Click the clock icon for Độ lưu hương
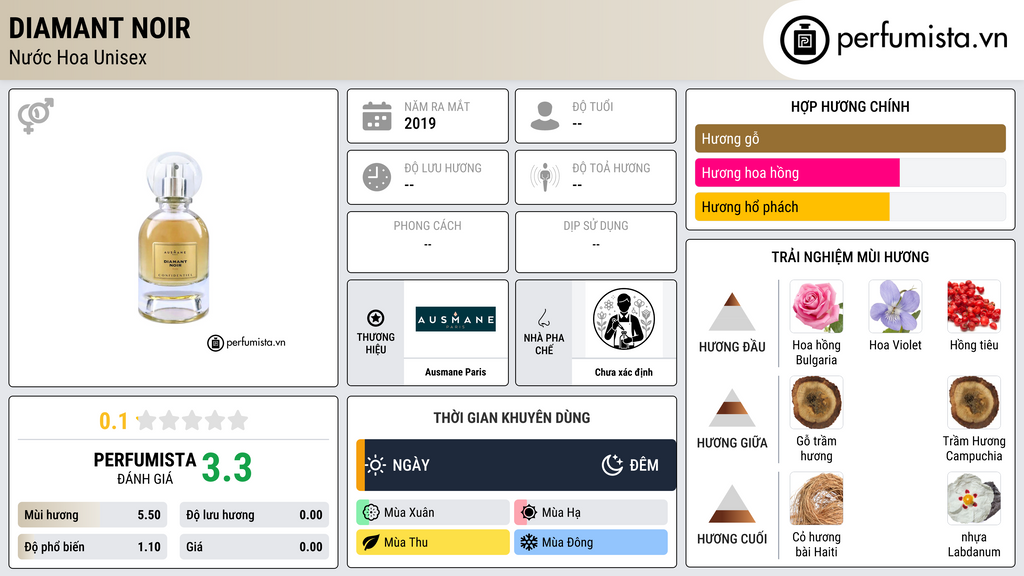Image resolution: width=1024 pixels, height=576 pixels. [x=377, y=177]
